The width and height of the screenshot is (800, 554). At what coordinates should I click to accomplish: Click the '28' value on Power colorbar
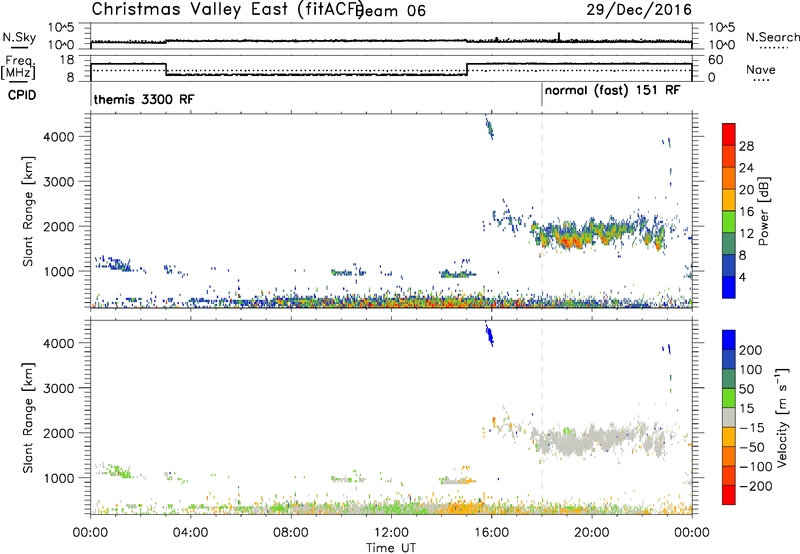(x=746, y=146)
